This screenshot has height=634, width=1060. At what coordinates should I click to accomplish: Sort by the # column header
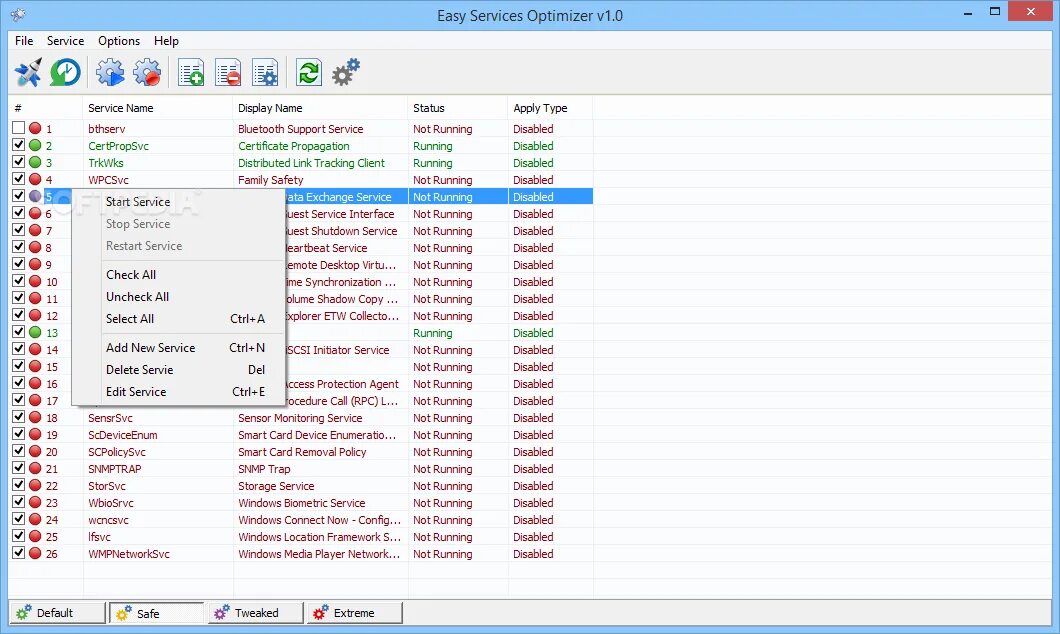point(46,107)
